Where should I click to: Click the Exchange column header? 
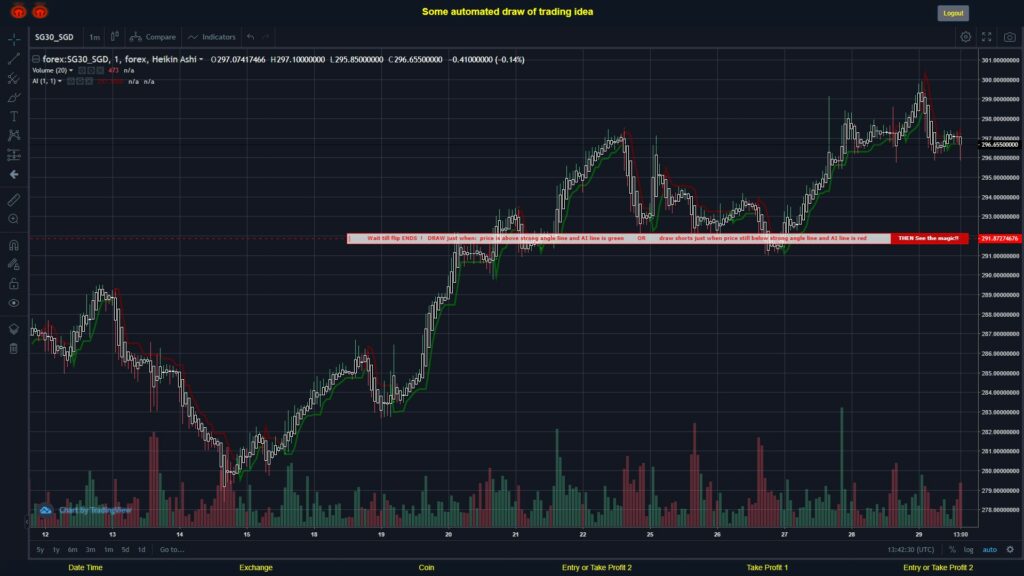[255, 568]
